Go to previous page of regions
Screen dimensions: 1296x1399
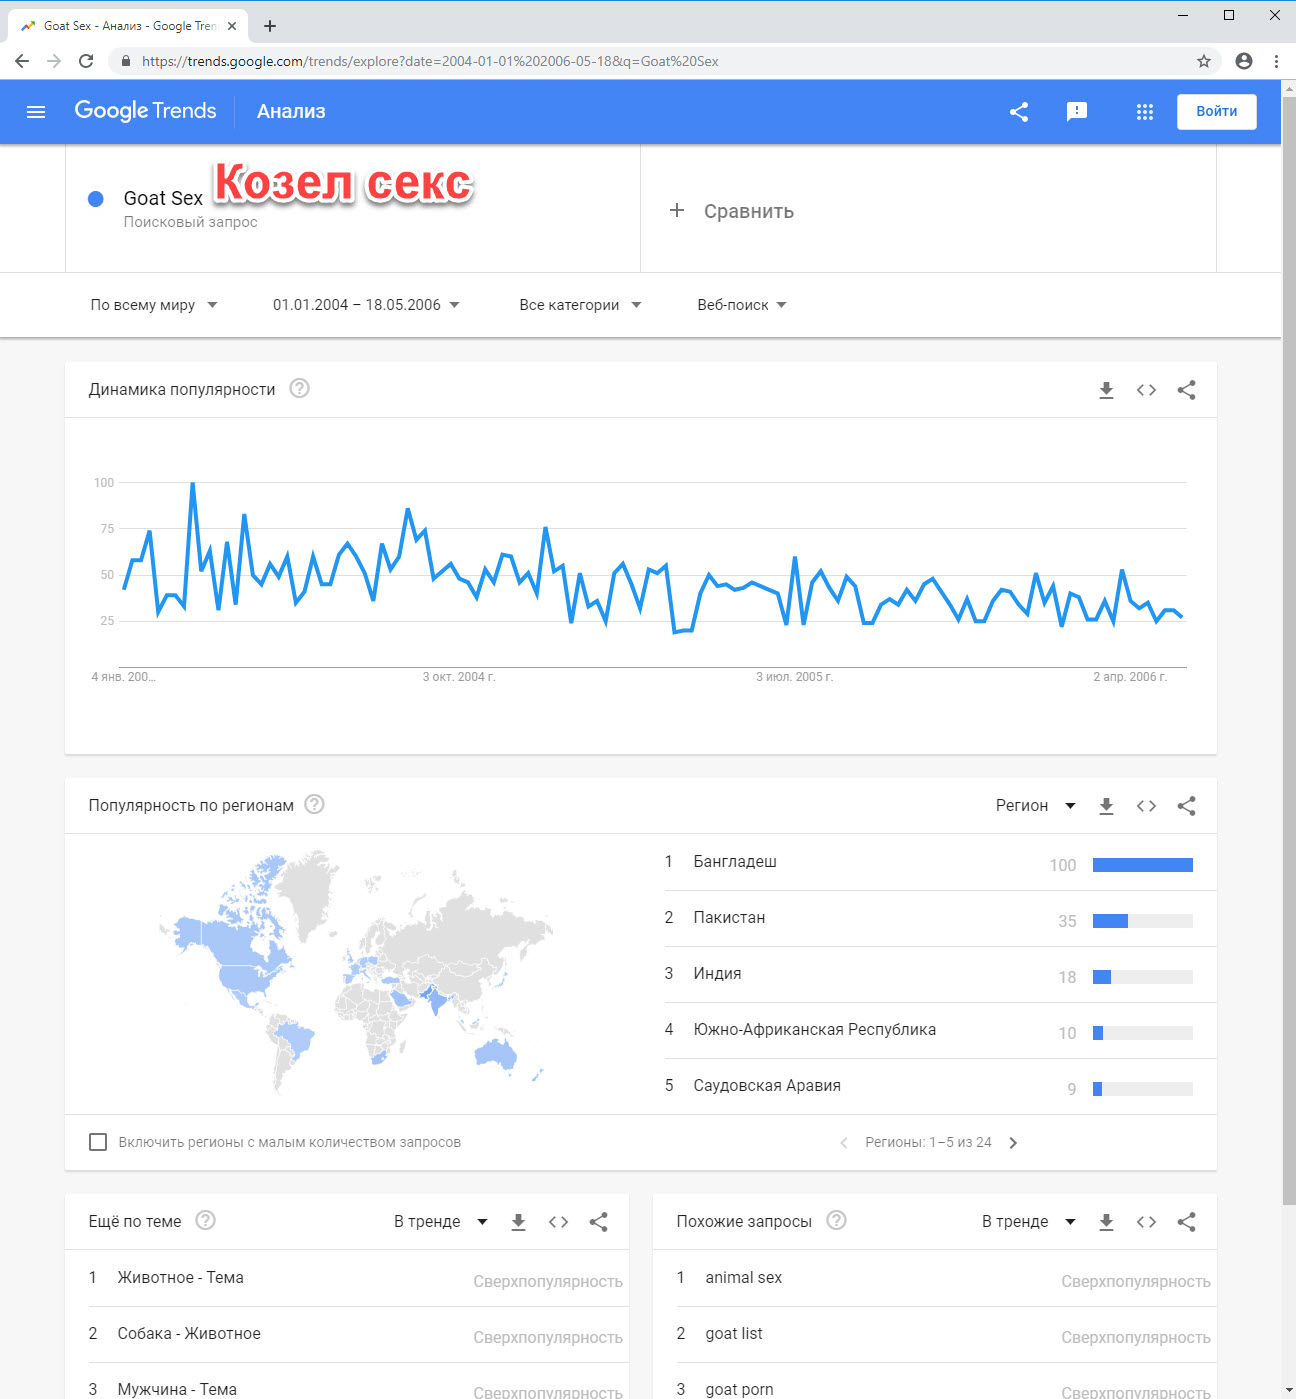point(843,1143)
